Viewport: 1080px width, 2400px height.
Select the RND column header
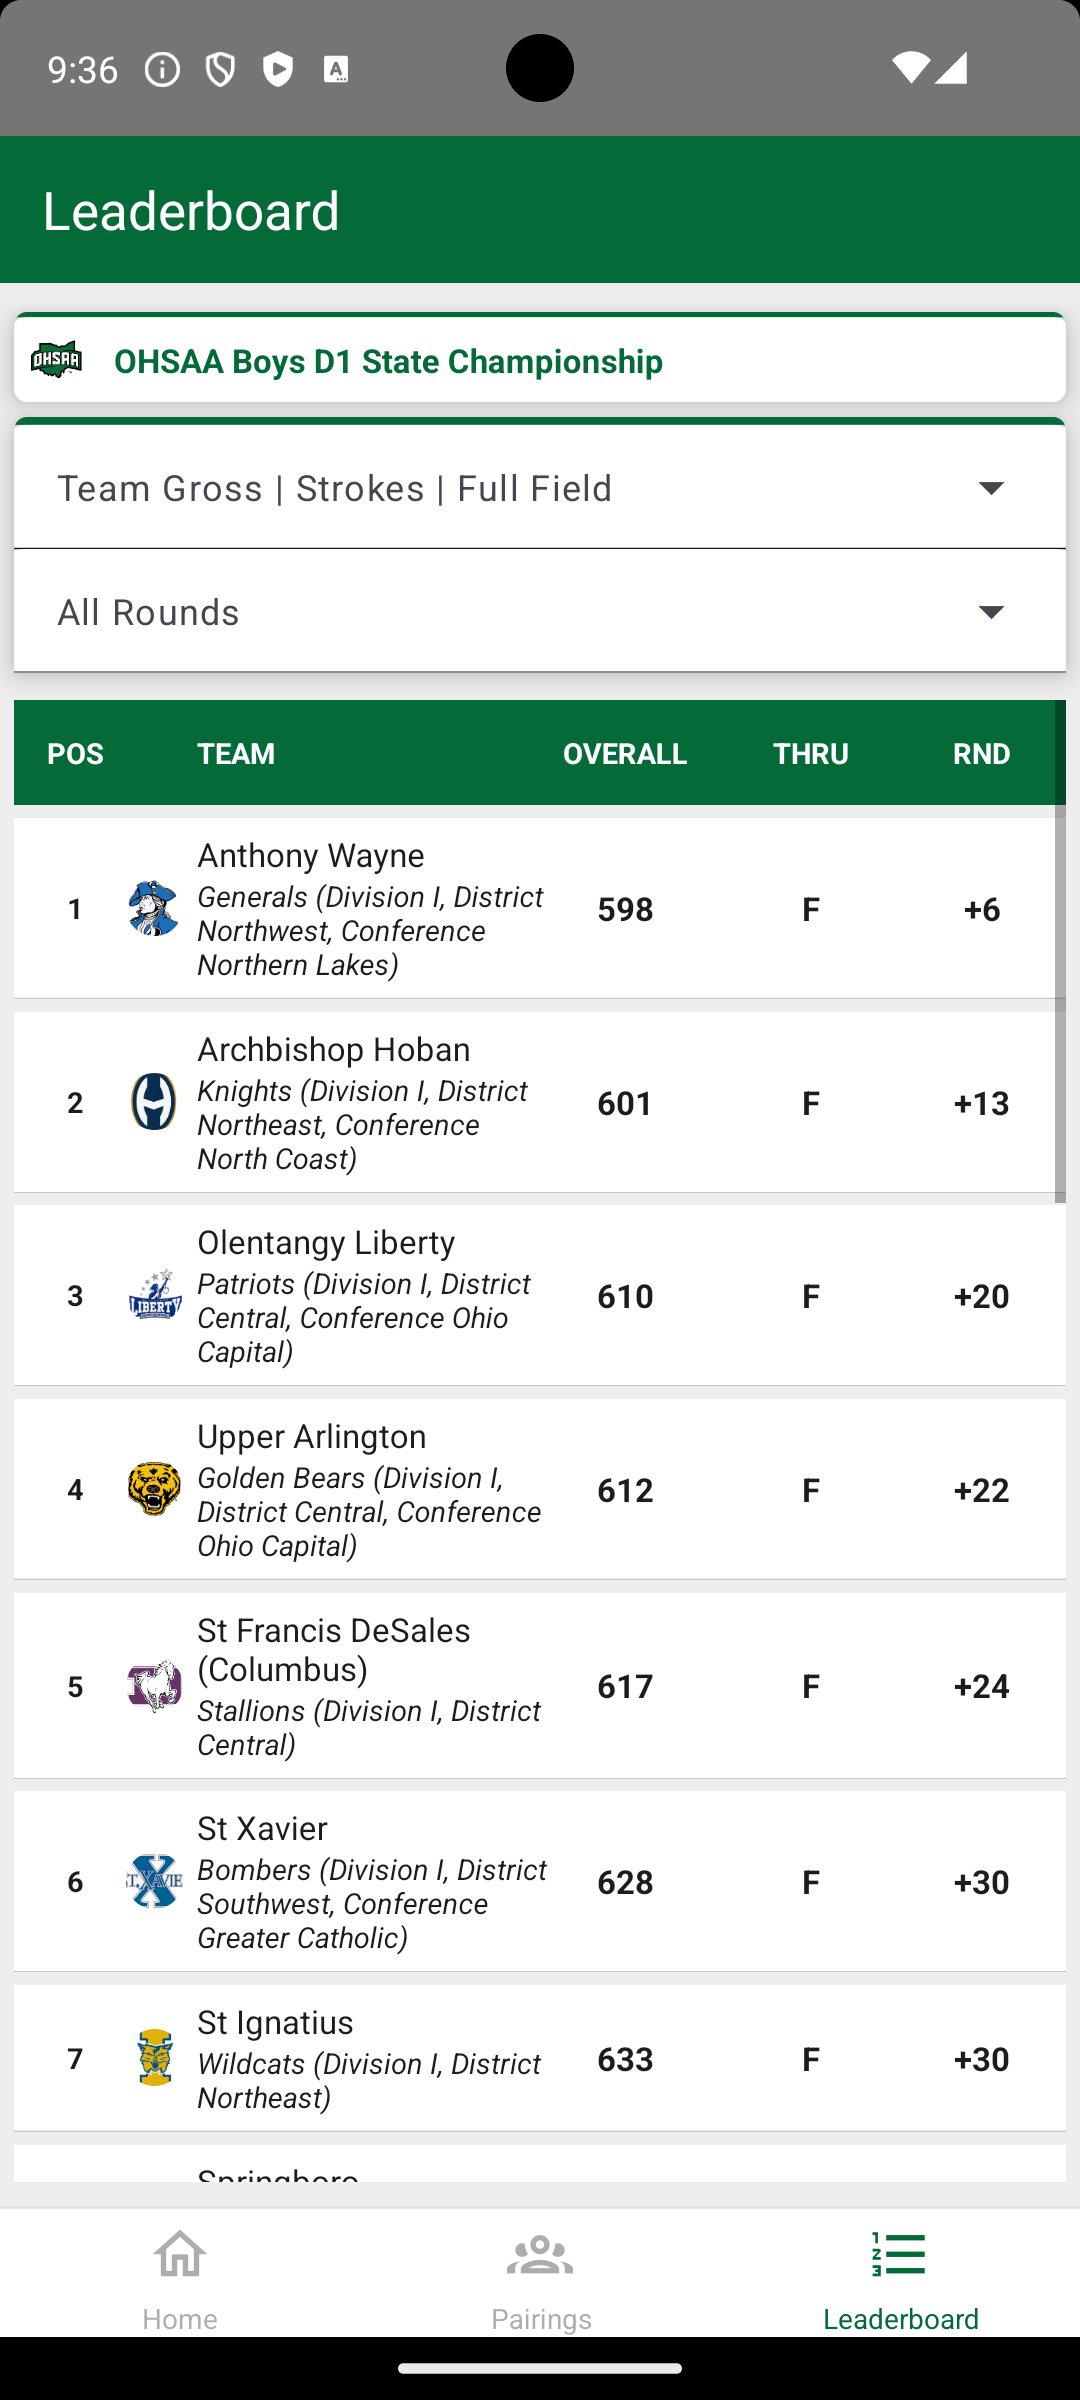981,754
